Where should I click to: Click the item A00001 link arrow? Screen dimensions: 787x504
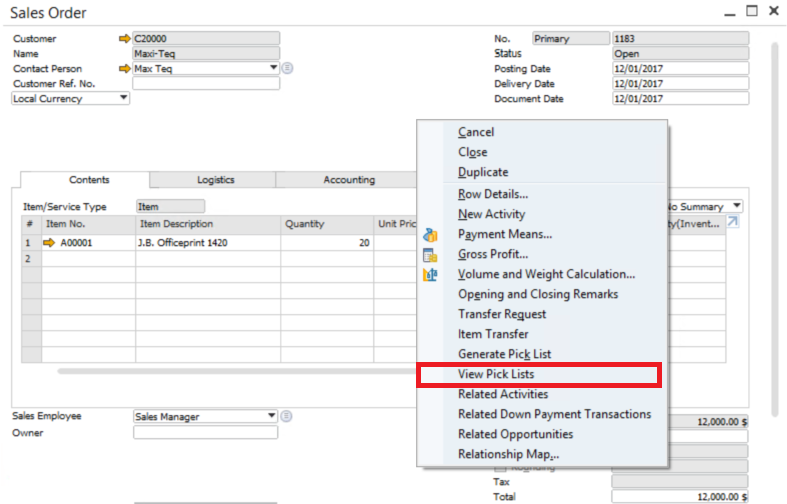pos(49,242)
